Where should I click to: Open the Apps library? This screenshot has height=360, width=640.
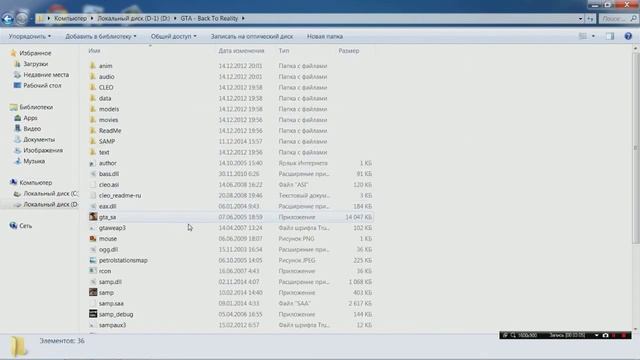tap(30, 118)
